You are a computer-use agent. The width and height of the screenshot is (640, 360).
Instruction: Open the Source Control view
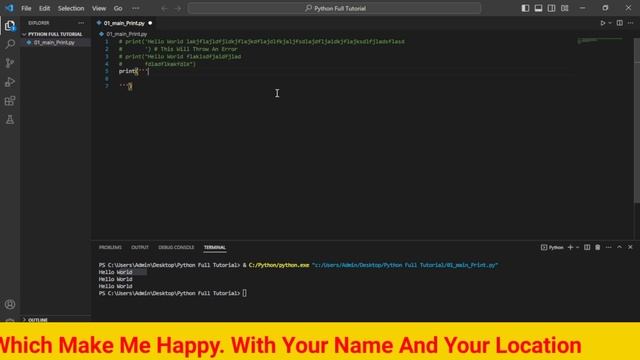click(x=10, y=63)
